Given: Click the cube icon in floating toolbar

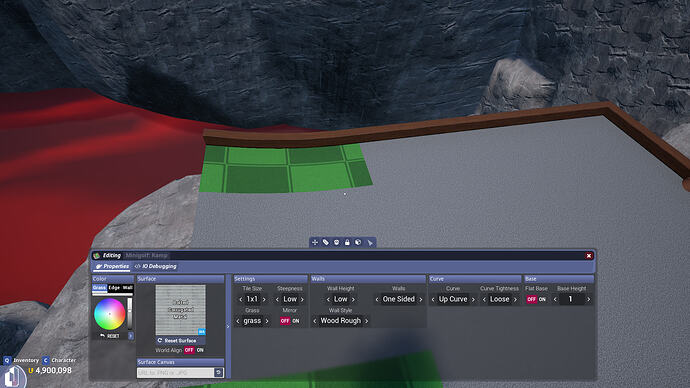Looking at the screenshot, I should [358, 242].
